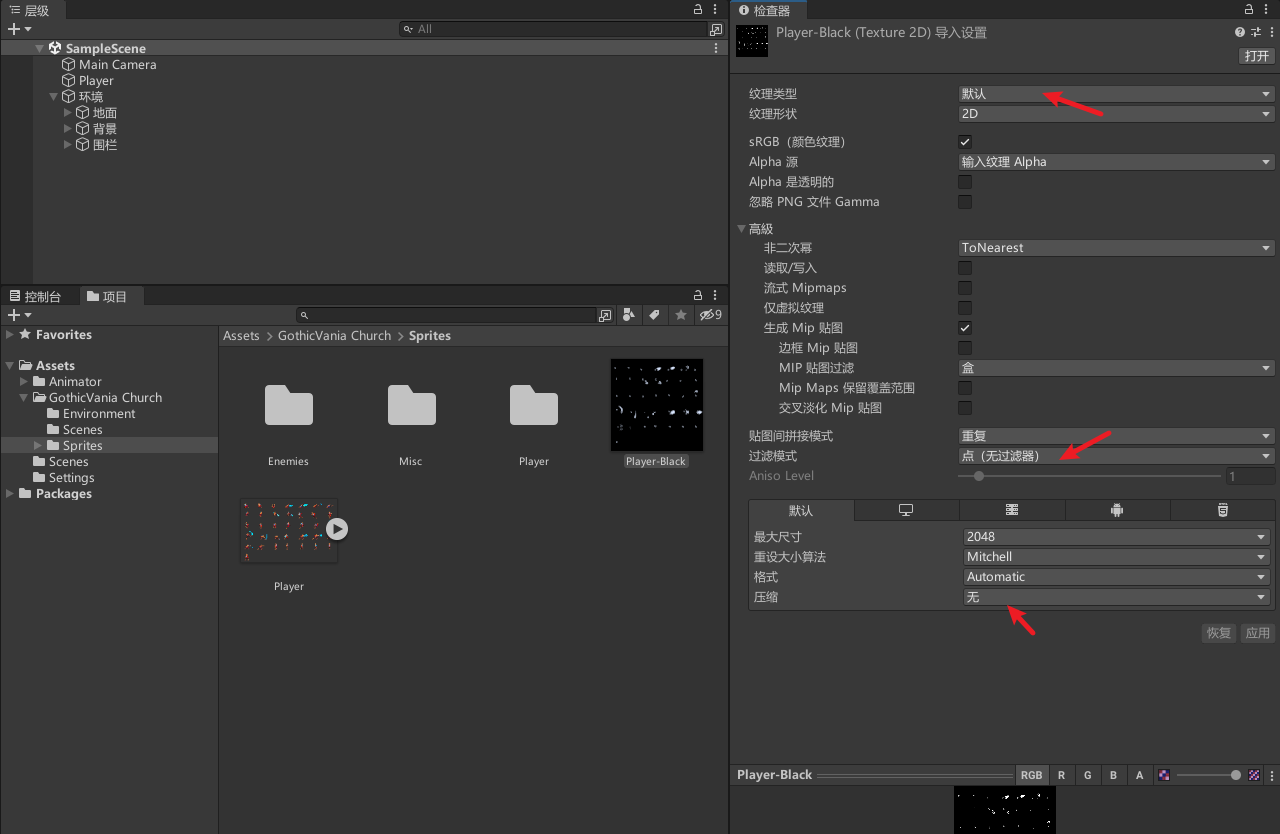
Task: Open 纹理类型 dropdown showing 默认
Action: click(1116, 94)
